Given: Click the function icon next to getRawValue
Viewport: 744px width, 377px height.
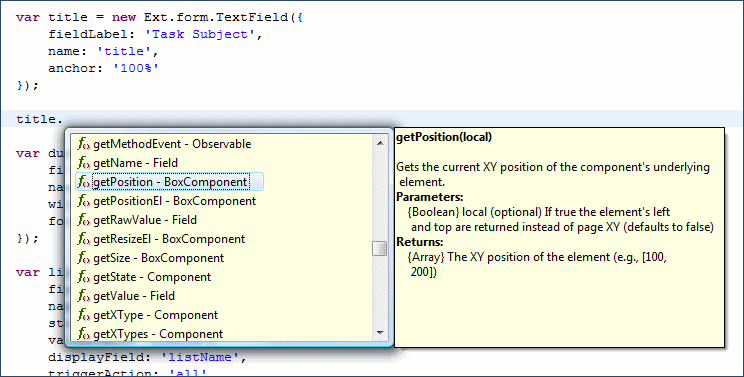Looking at the screenshot, I should coord(84,220).
